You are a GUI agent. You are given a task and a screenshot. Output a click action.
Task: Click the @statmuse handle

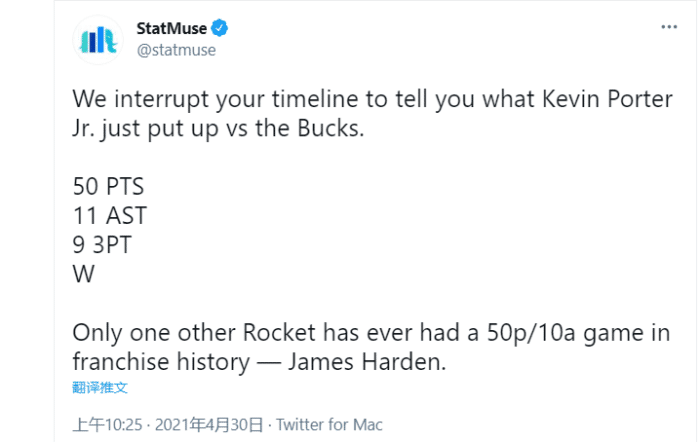pos(175,49)
